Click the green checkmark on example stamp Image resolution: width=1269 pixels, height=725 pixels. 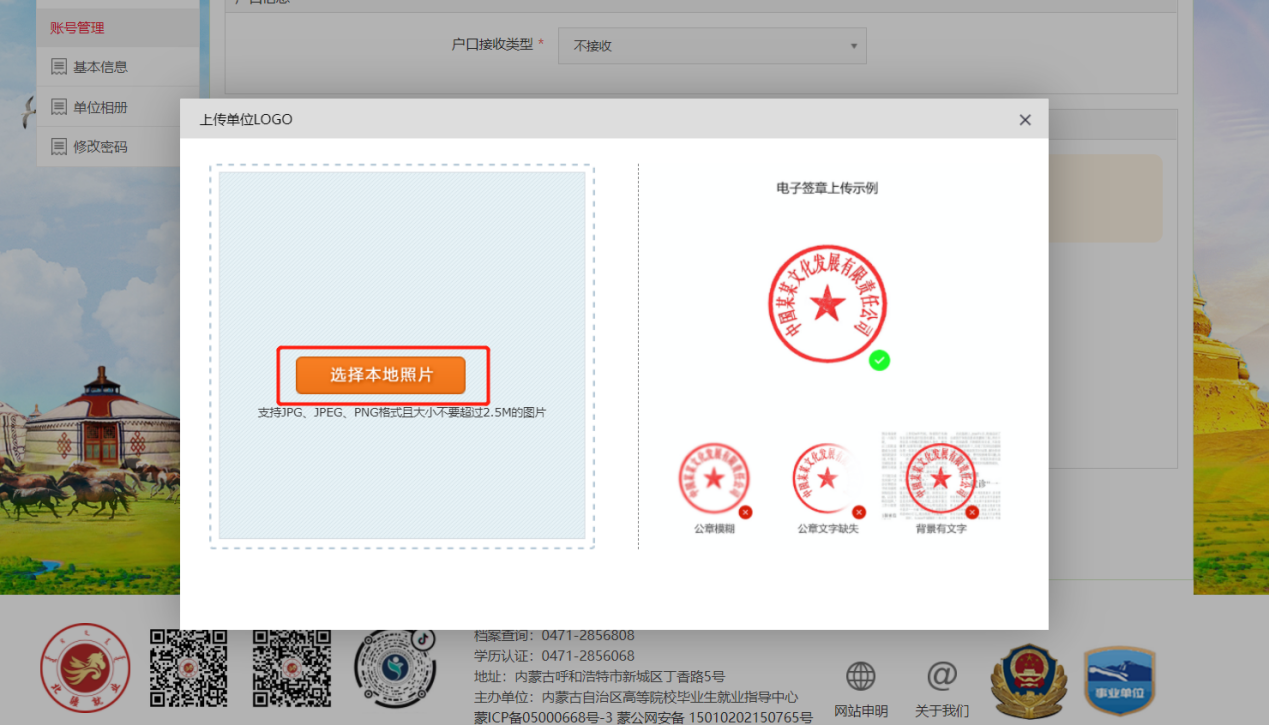[x=879, y=360]
